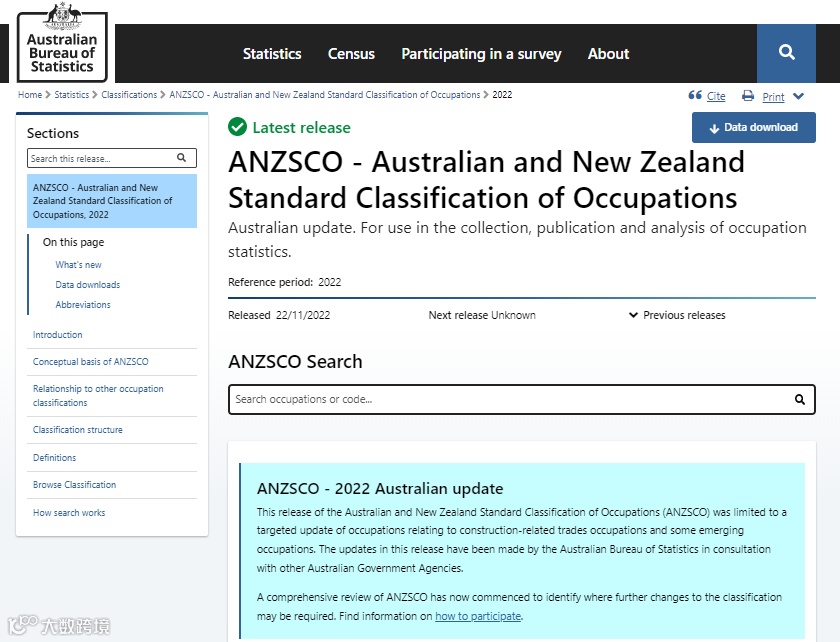
Task: Click the ANZSCO - 2022 Australian update heading
Action: (x=380, y=489)
